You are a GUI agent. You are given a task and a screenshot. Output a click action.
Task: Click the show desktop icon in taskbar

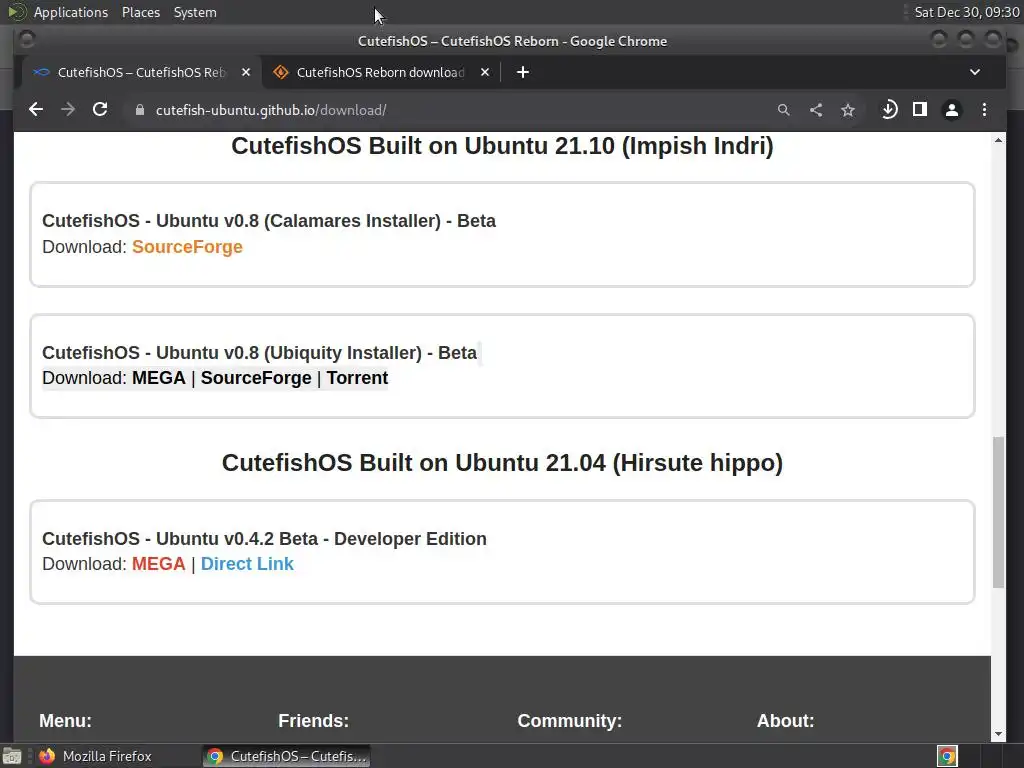click(12, 756)
